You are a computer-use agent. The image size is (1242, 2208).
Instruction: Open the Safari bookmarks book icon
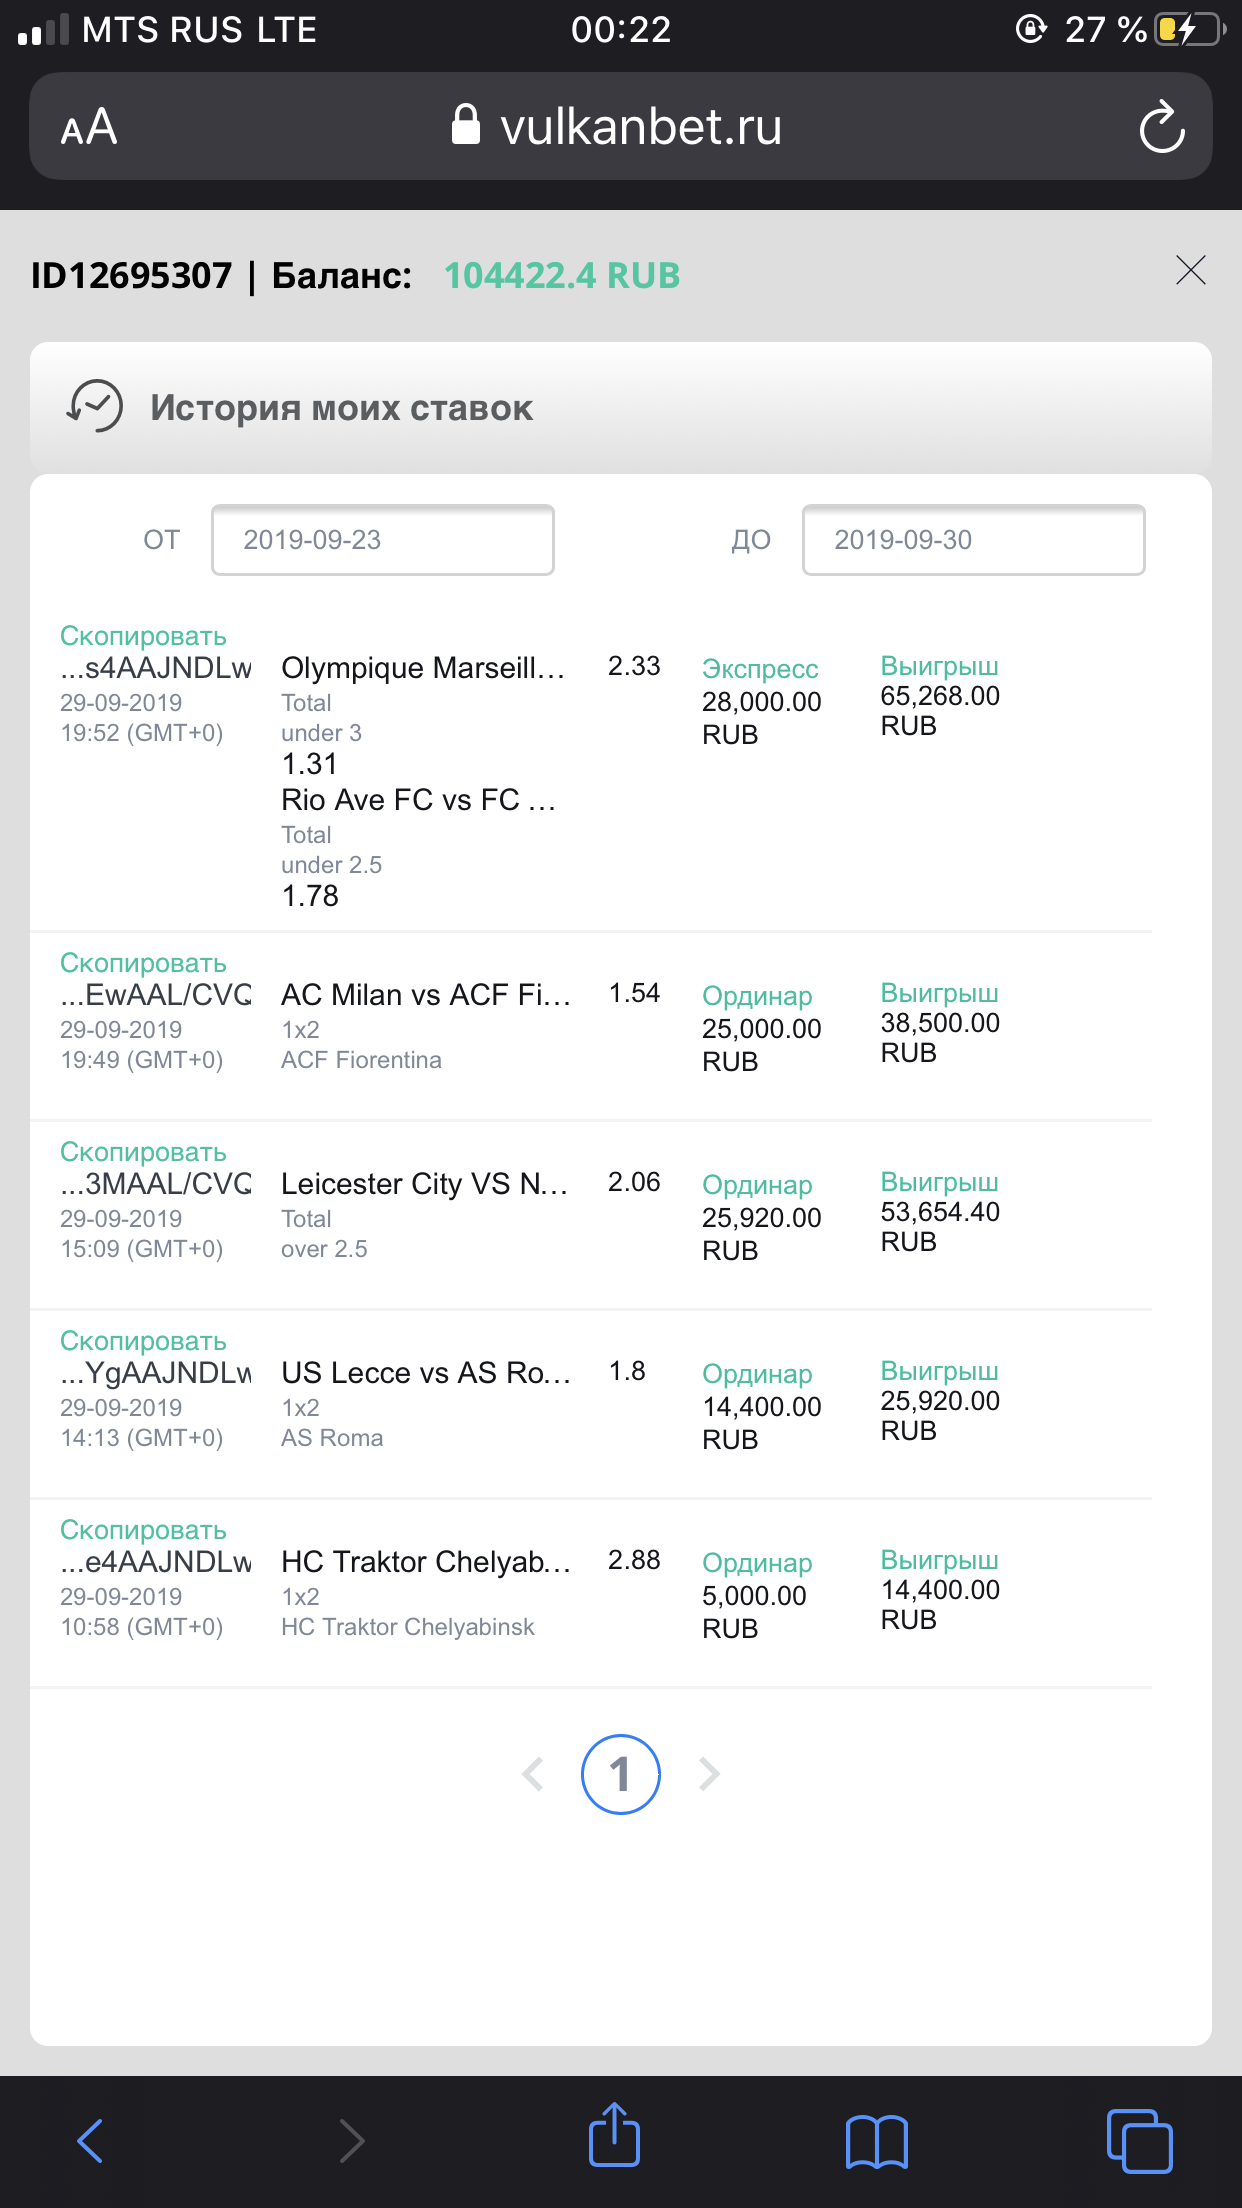click(x=877, y=2142)
